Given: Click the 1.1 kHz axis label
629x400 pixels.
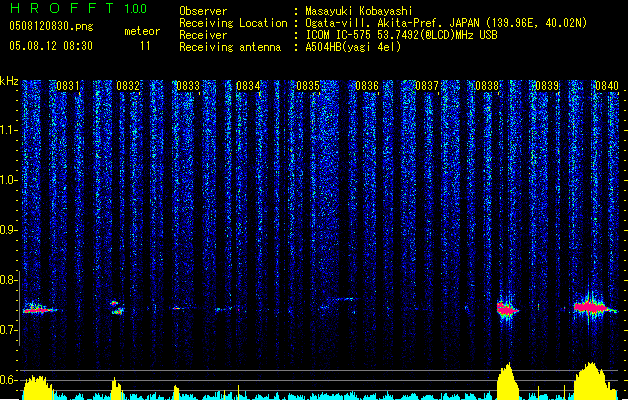Looking at the screenshot, I should [9, 130].
